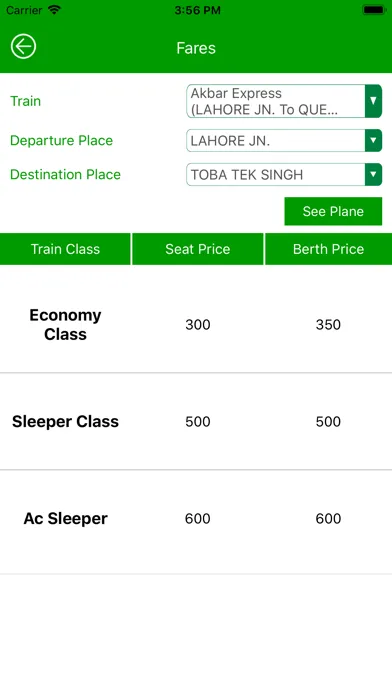The width and height of the screenshot is (392, 696).
Task: Select the Ac Sleeper row
Action: click(196, 518)
